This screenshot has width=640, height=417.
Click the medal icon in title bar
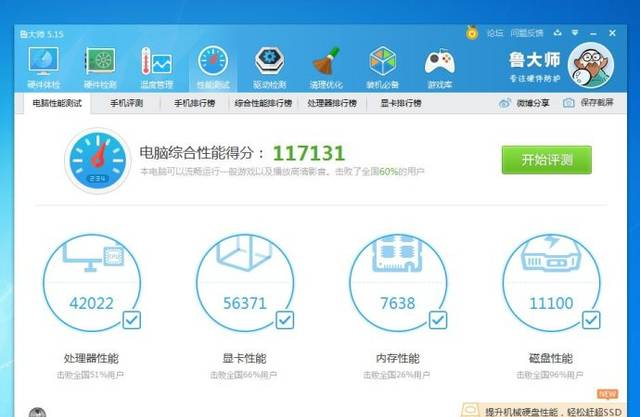[x=472, y=33]
